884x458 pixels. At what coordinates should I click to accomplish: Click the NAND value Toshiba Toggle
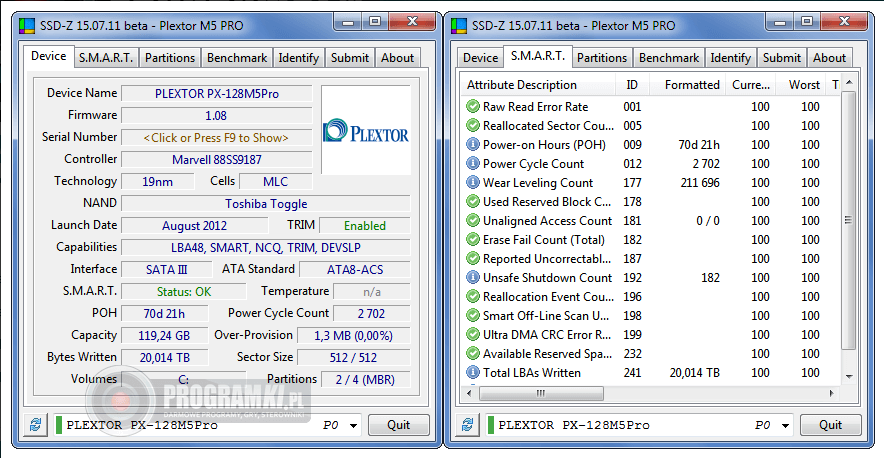tap(266, 204)
